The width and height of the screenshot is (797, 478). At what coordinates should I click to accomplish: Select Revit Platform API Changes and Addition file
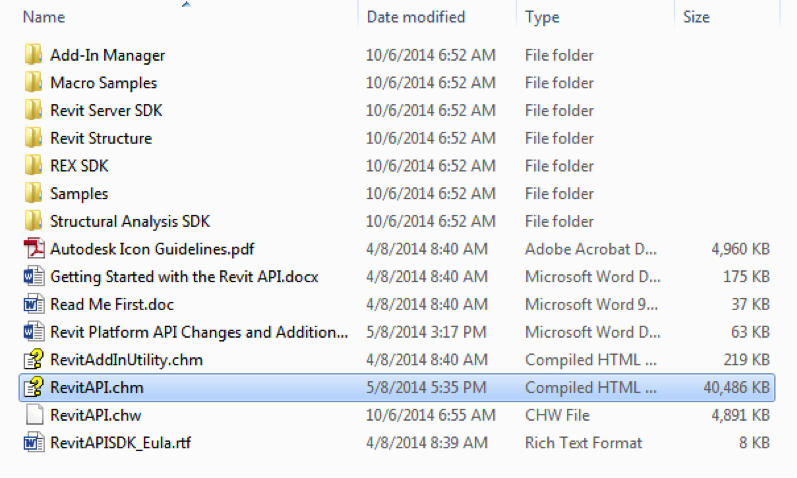pos(199,332)
